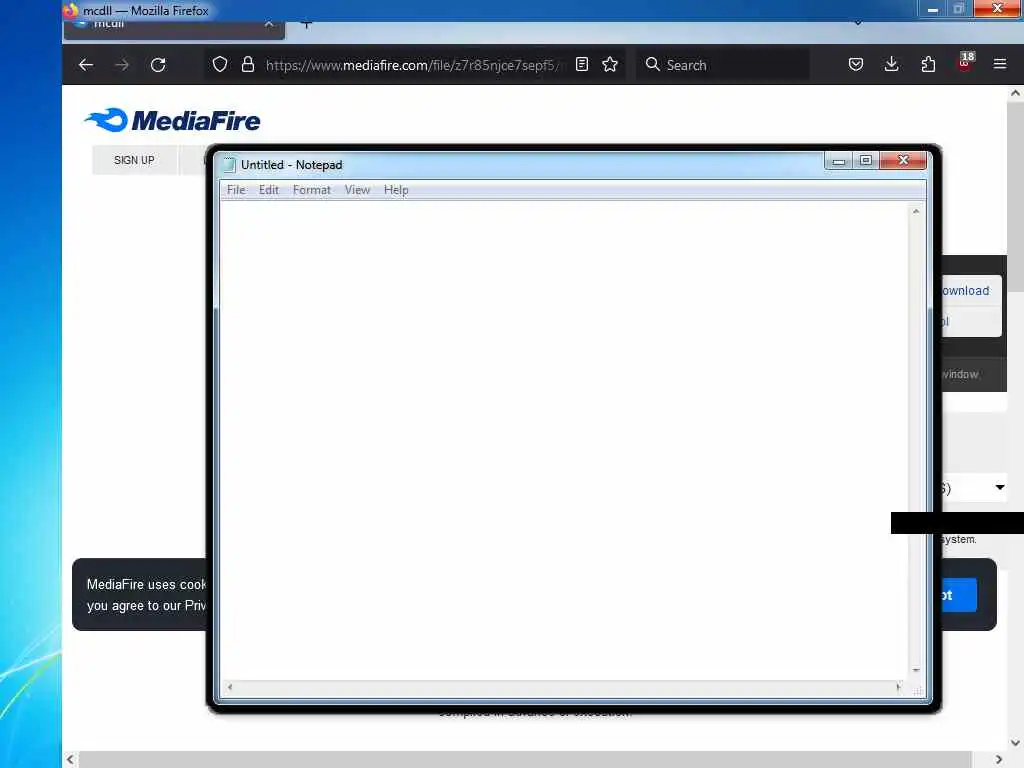Click browser page scrollbar up arrow
The height and width of the screenshot is (768, 1024).
(1015, 93)
